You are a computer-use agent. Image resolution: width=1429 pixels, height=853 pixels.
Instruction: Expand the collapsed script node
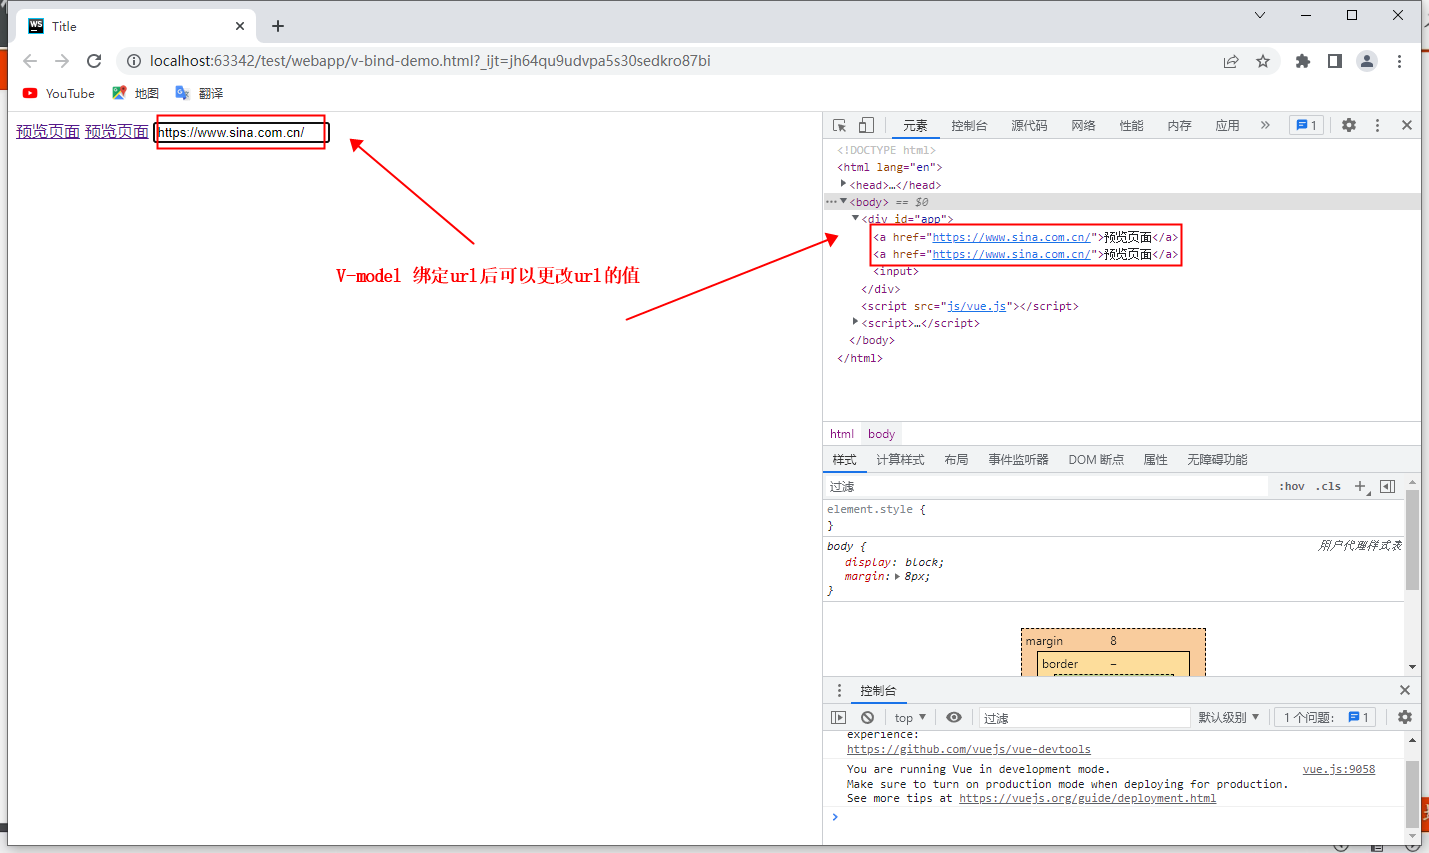[856, 322]
